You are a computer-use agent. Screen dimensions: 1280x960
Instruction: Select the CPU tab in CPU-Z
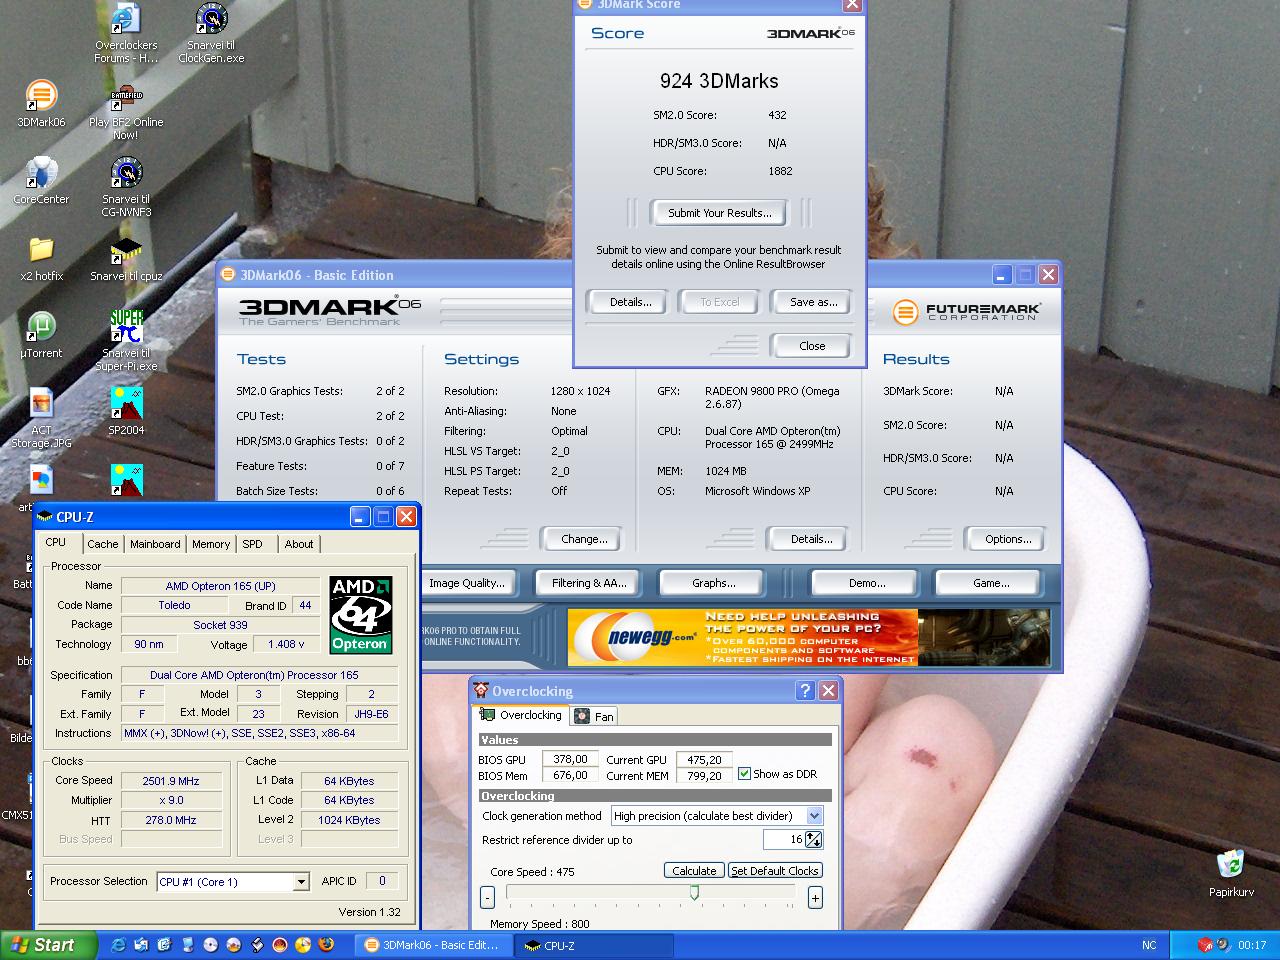click(56, 542)
